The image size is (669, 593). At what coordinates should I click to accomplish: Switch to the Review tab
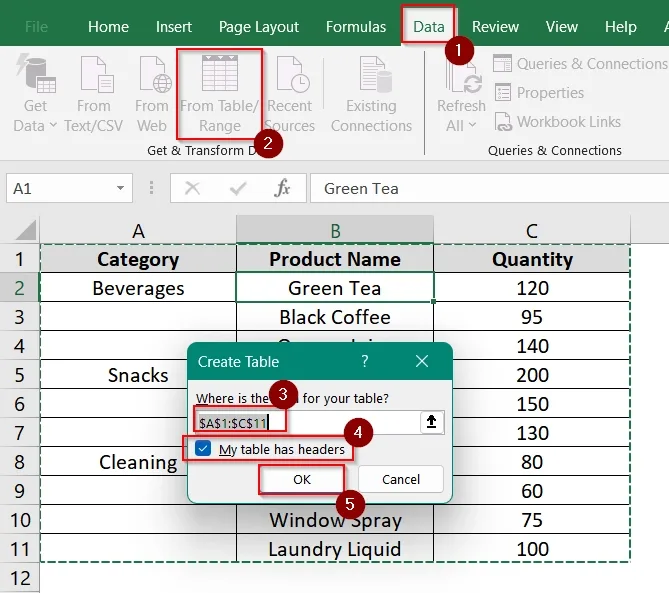[495, 26]
